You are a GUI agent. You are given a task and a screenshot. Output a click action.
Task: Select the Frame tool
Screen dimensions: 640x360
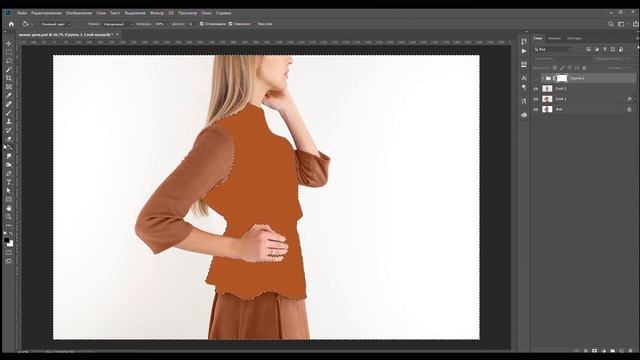tap(9, 87)
